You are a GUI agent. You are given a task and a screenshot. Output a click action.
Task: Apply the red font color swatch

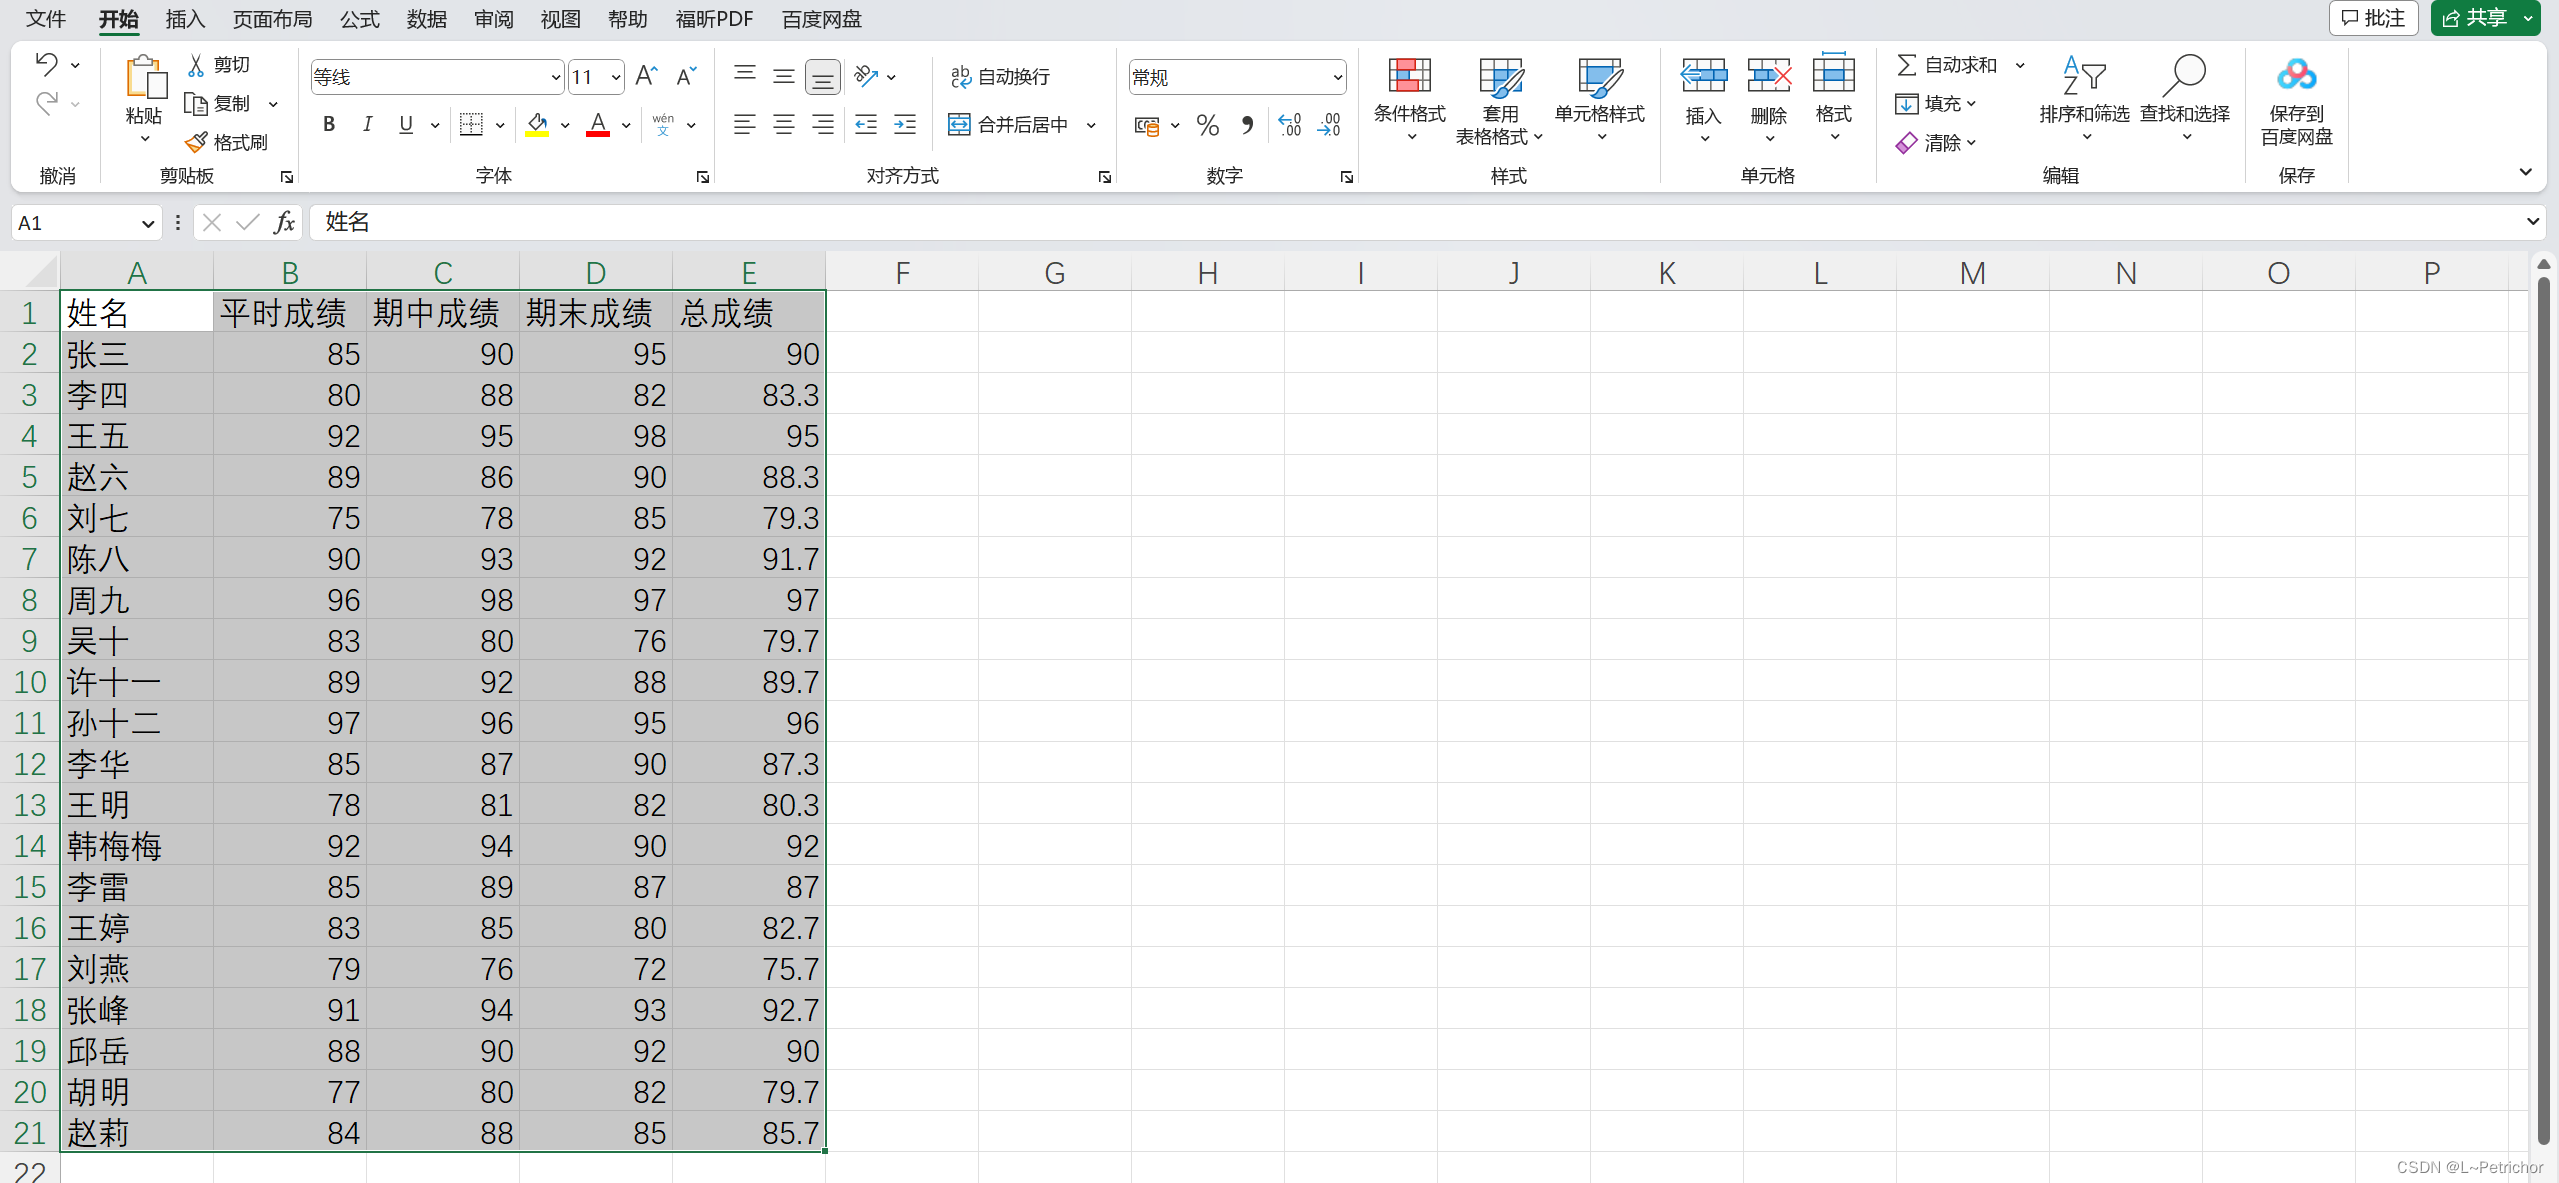point(598,125)
